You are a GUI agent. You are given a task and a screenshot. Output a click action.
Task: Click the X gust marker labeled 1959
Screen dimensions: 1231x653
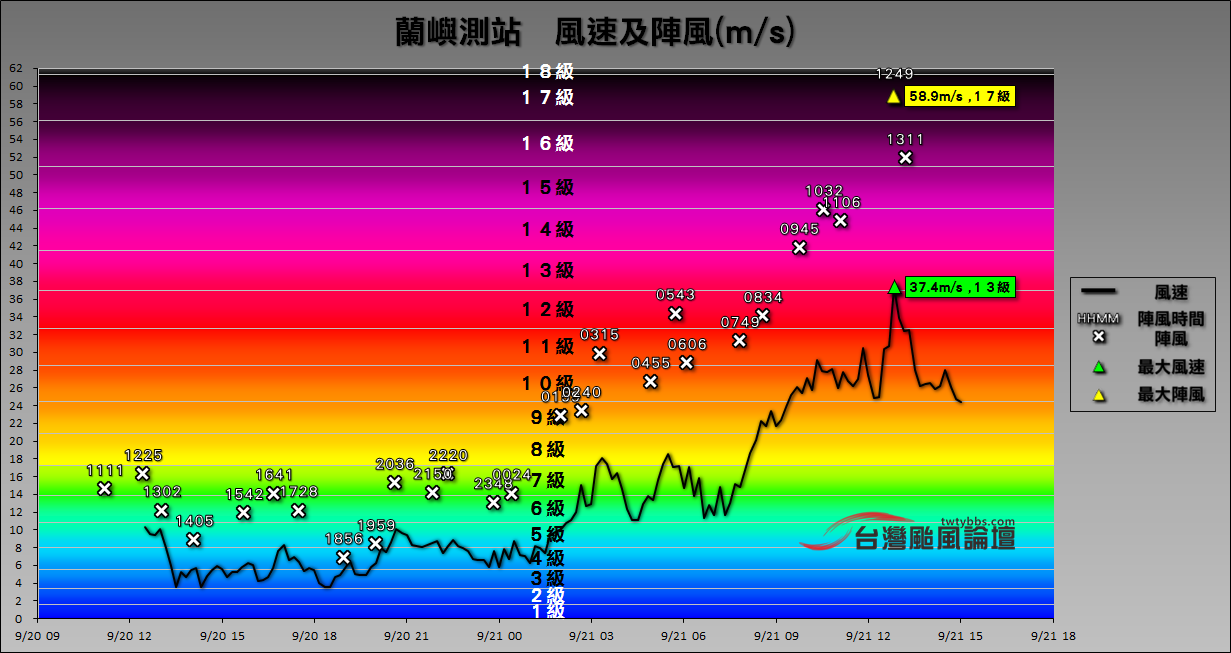point(374,545)
